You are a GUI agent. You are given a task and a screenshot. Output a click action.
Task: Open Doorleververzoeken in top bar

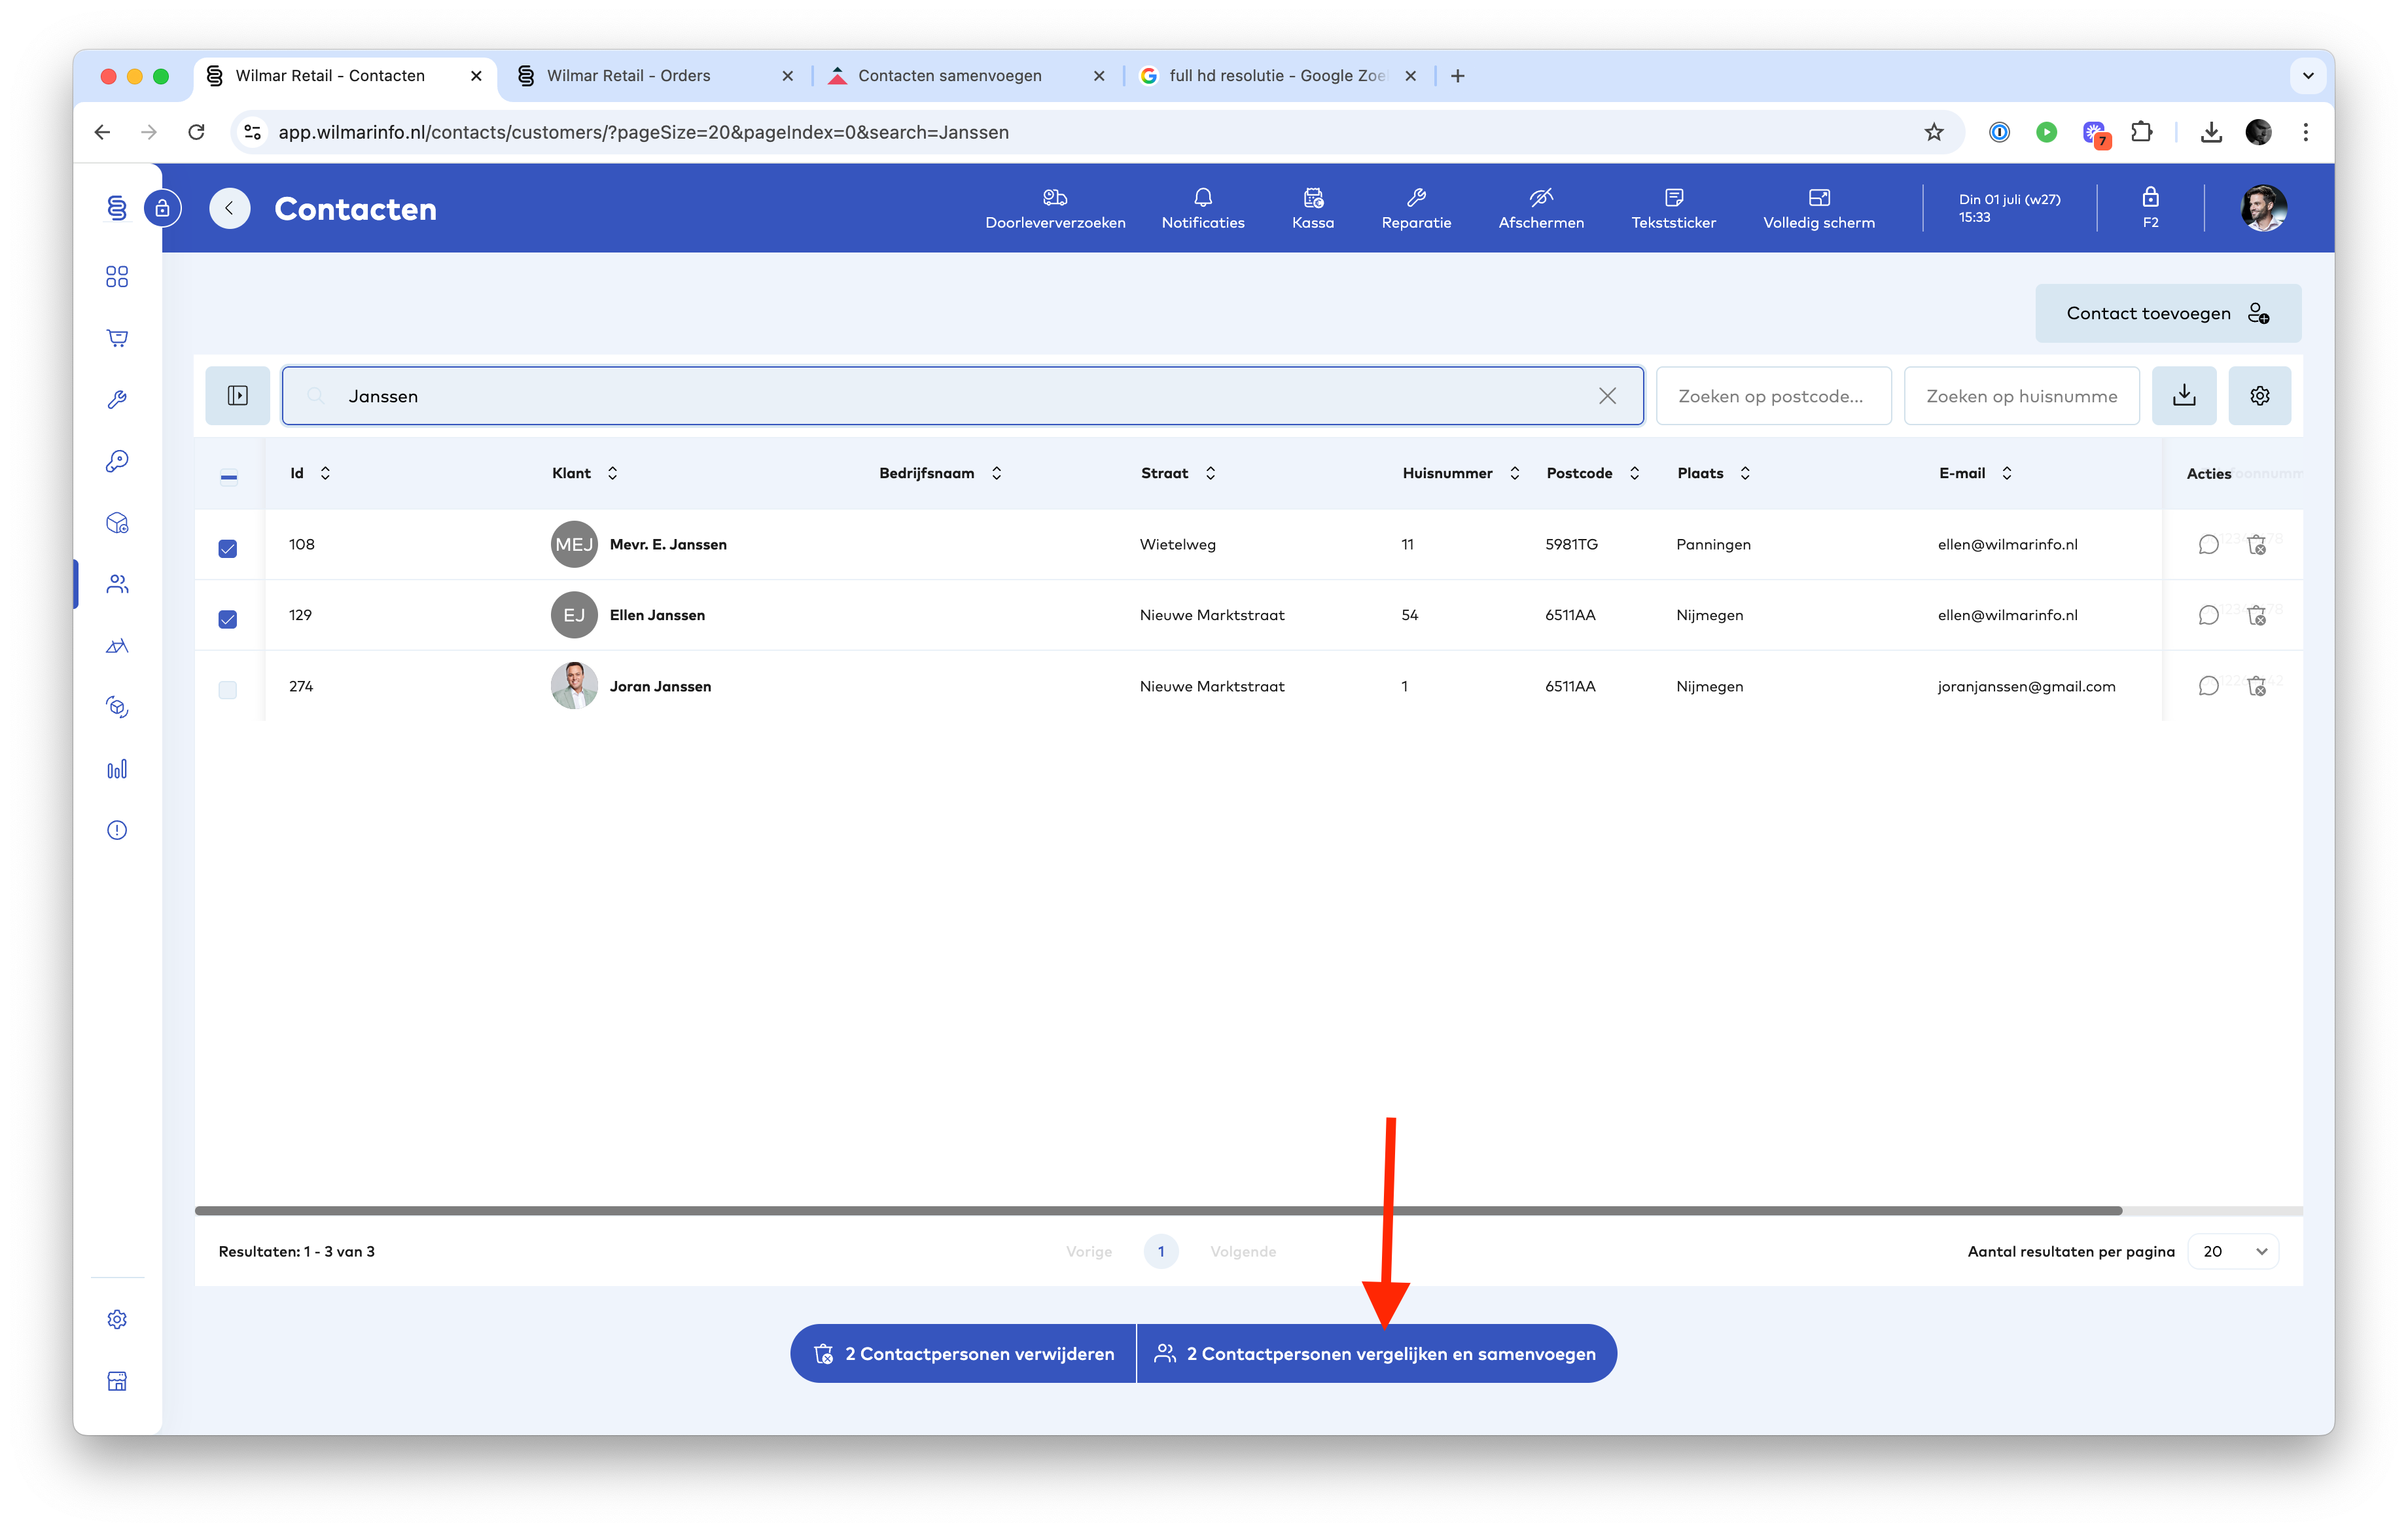[x=1055, y=208]
